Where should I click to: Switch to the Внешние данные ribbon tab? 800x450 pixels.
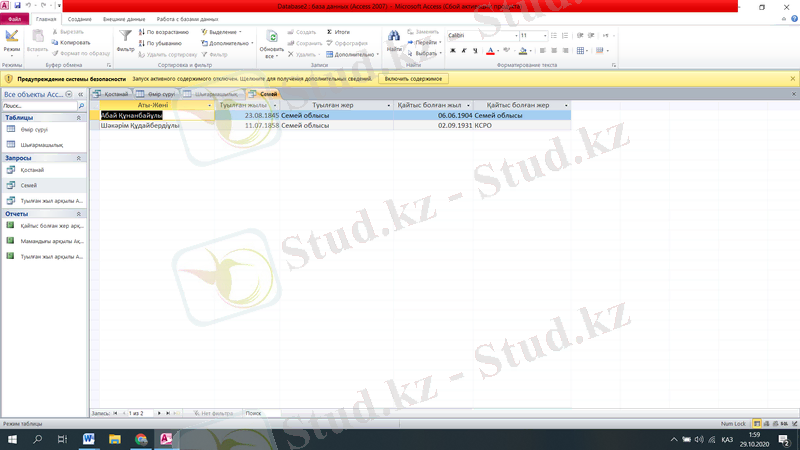[x=124, y=19]
